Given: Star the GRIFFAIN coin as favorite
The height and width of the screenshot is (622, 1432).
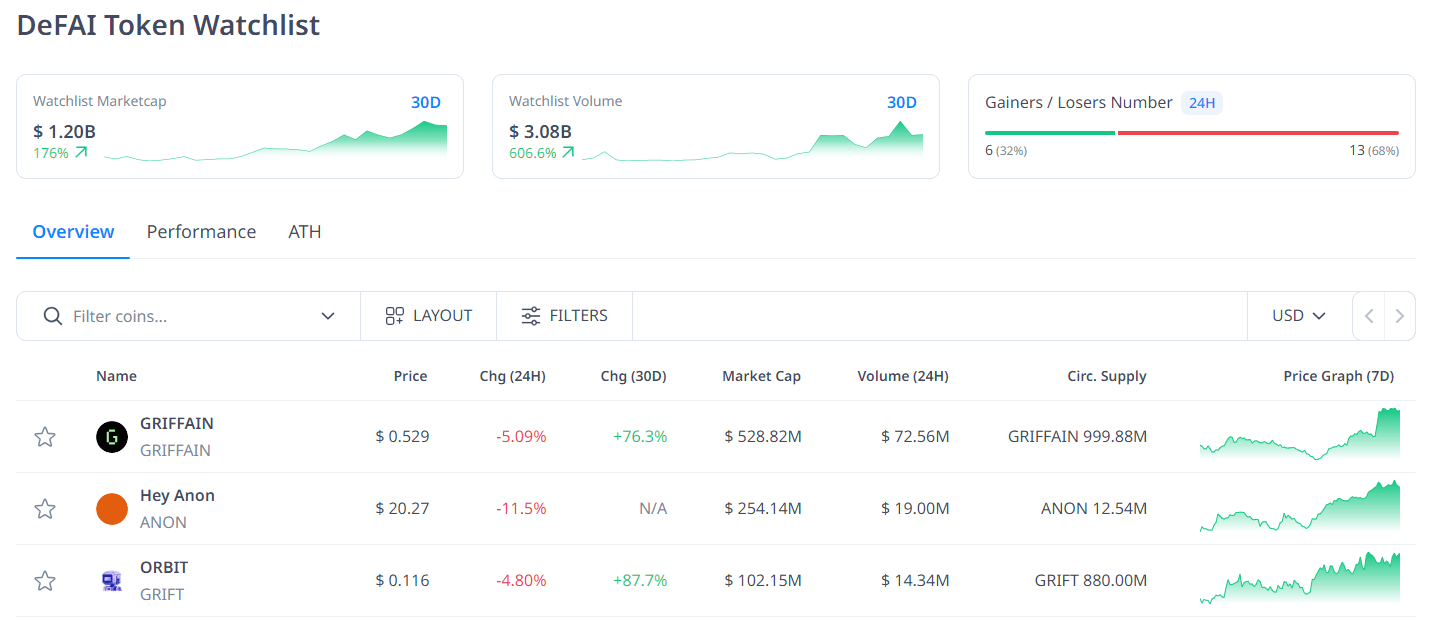Looking at the screenshot, I should (45, 437).
